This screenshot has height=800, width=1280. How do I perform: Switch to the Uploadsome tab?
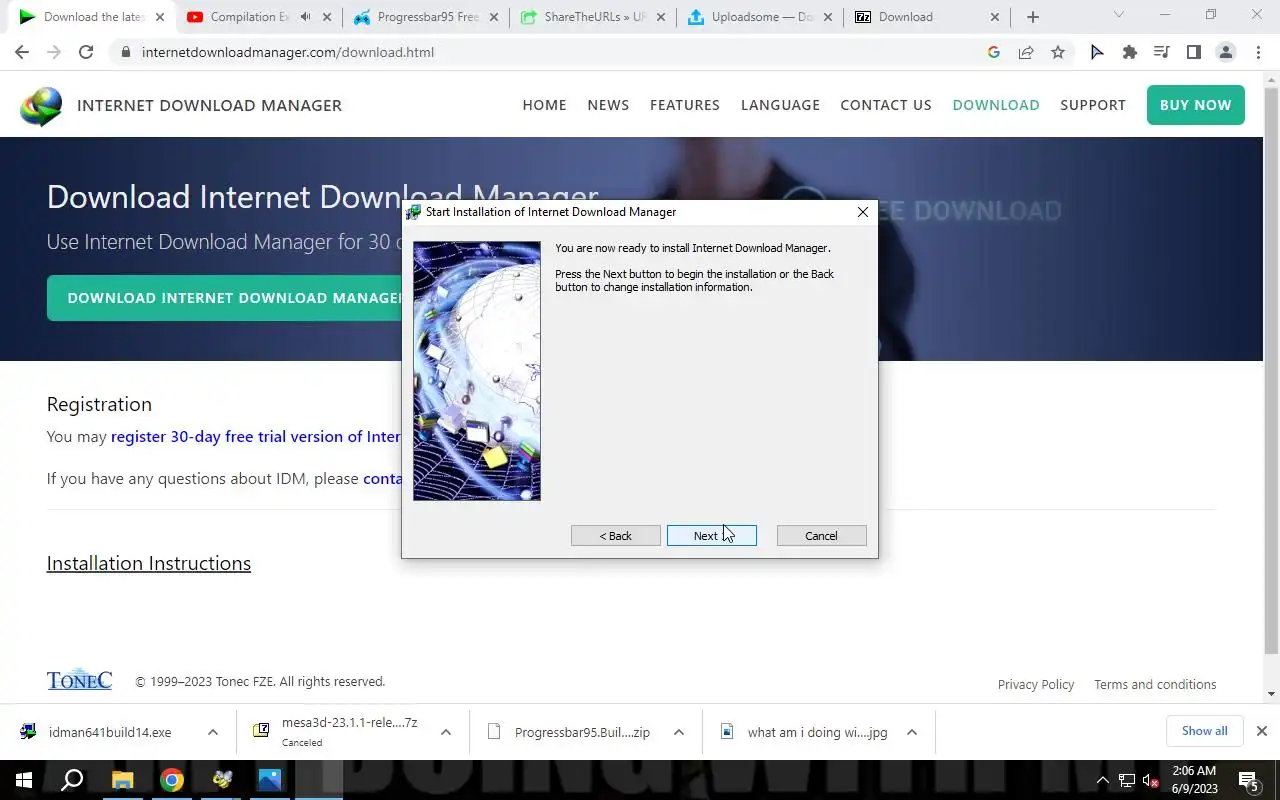tap(759, 17)
